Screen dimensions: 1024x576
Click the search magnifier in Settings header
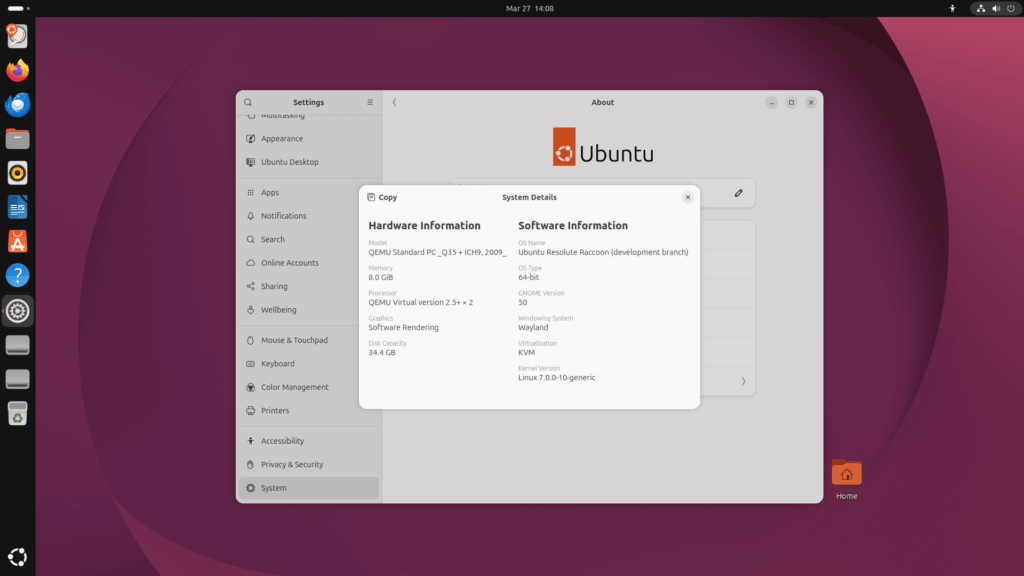(248, 102)
